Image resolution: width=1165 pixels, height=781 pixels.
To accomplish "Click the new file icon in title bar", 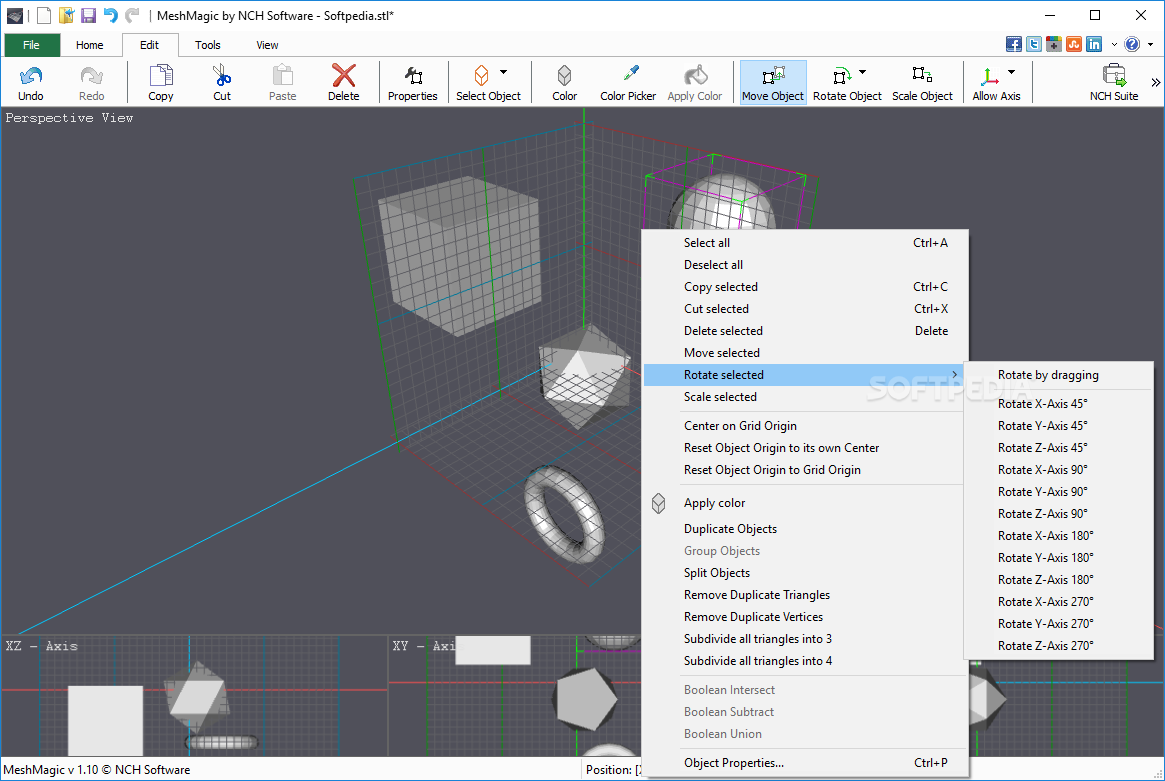I will (44, 15).
